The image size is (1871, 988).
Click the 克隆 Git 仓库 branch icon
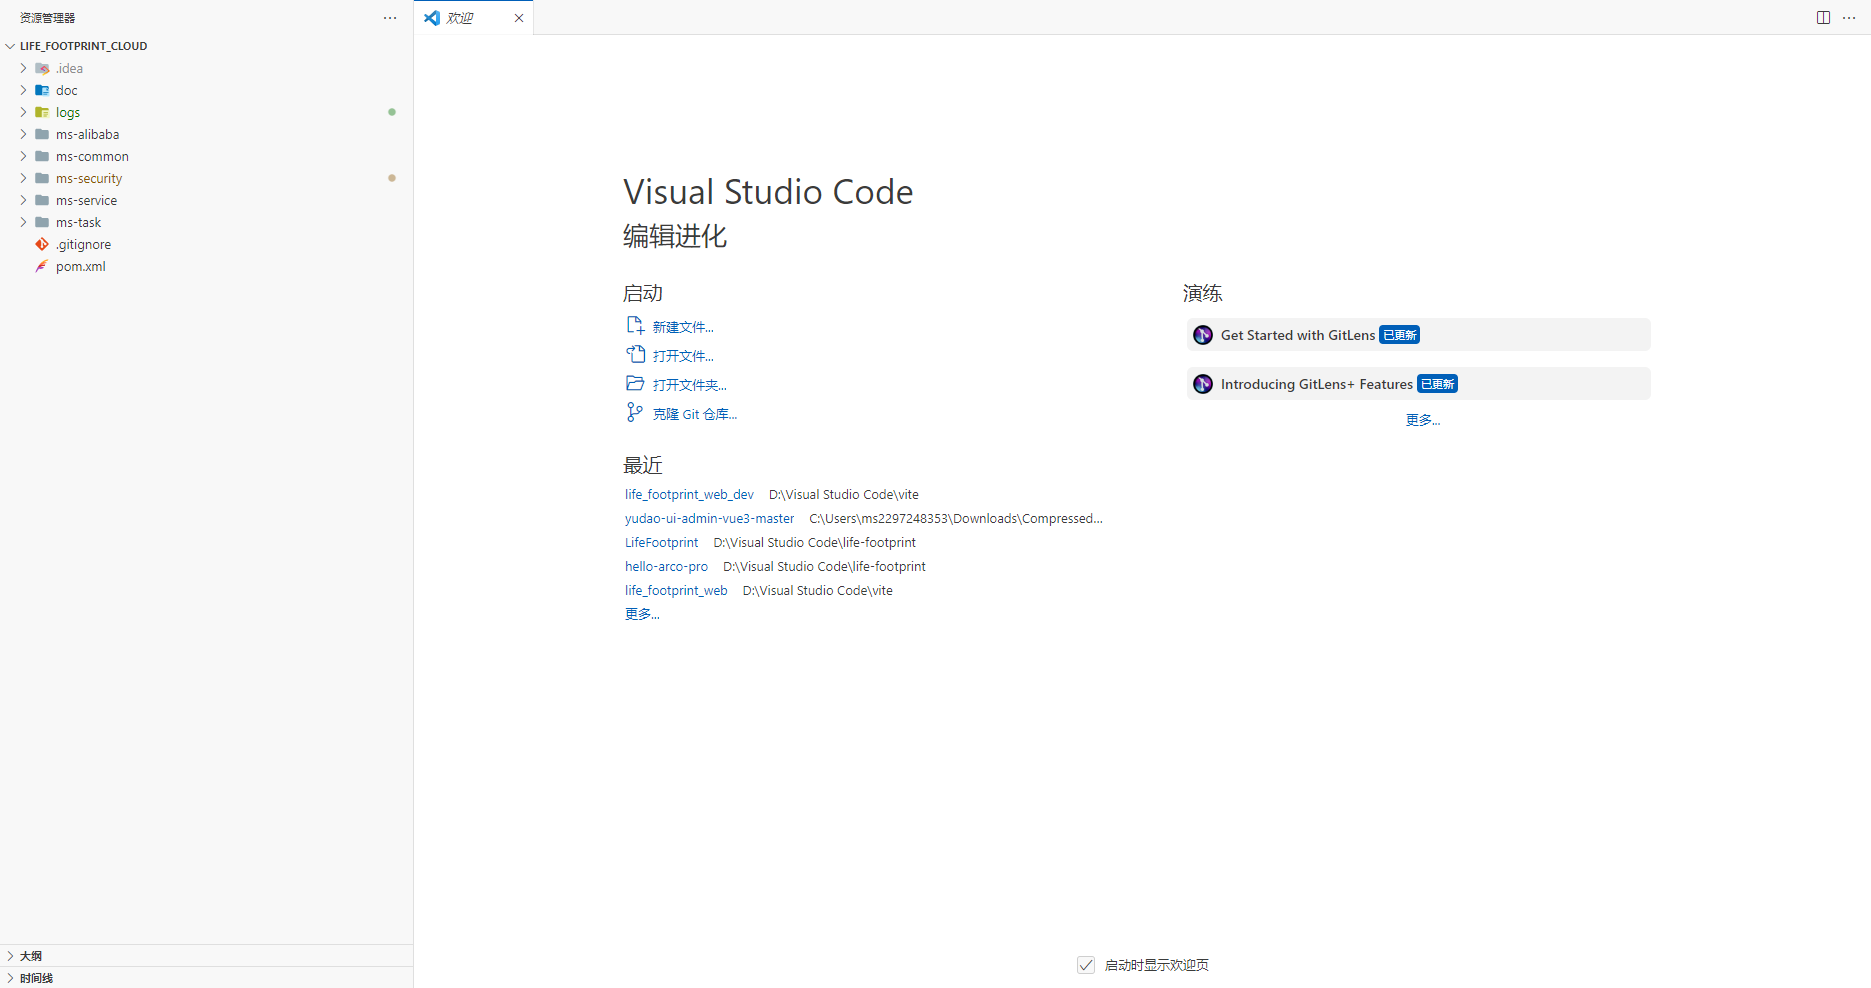click(635, 412)
